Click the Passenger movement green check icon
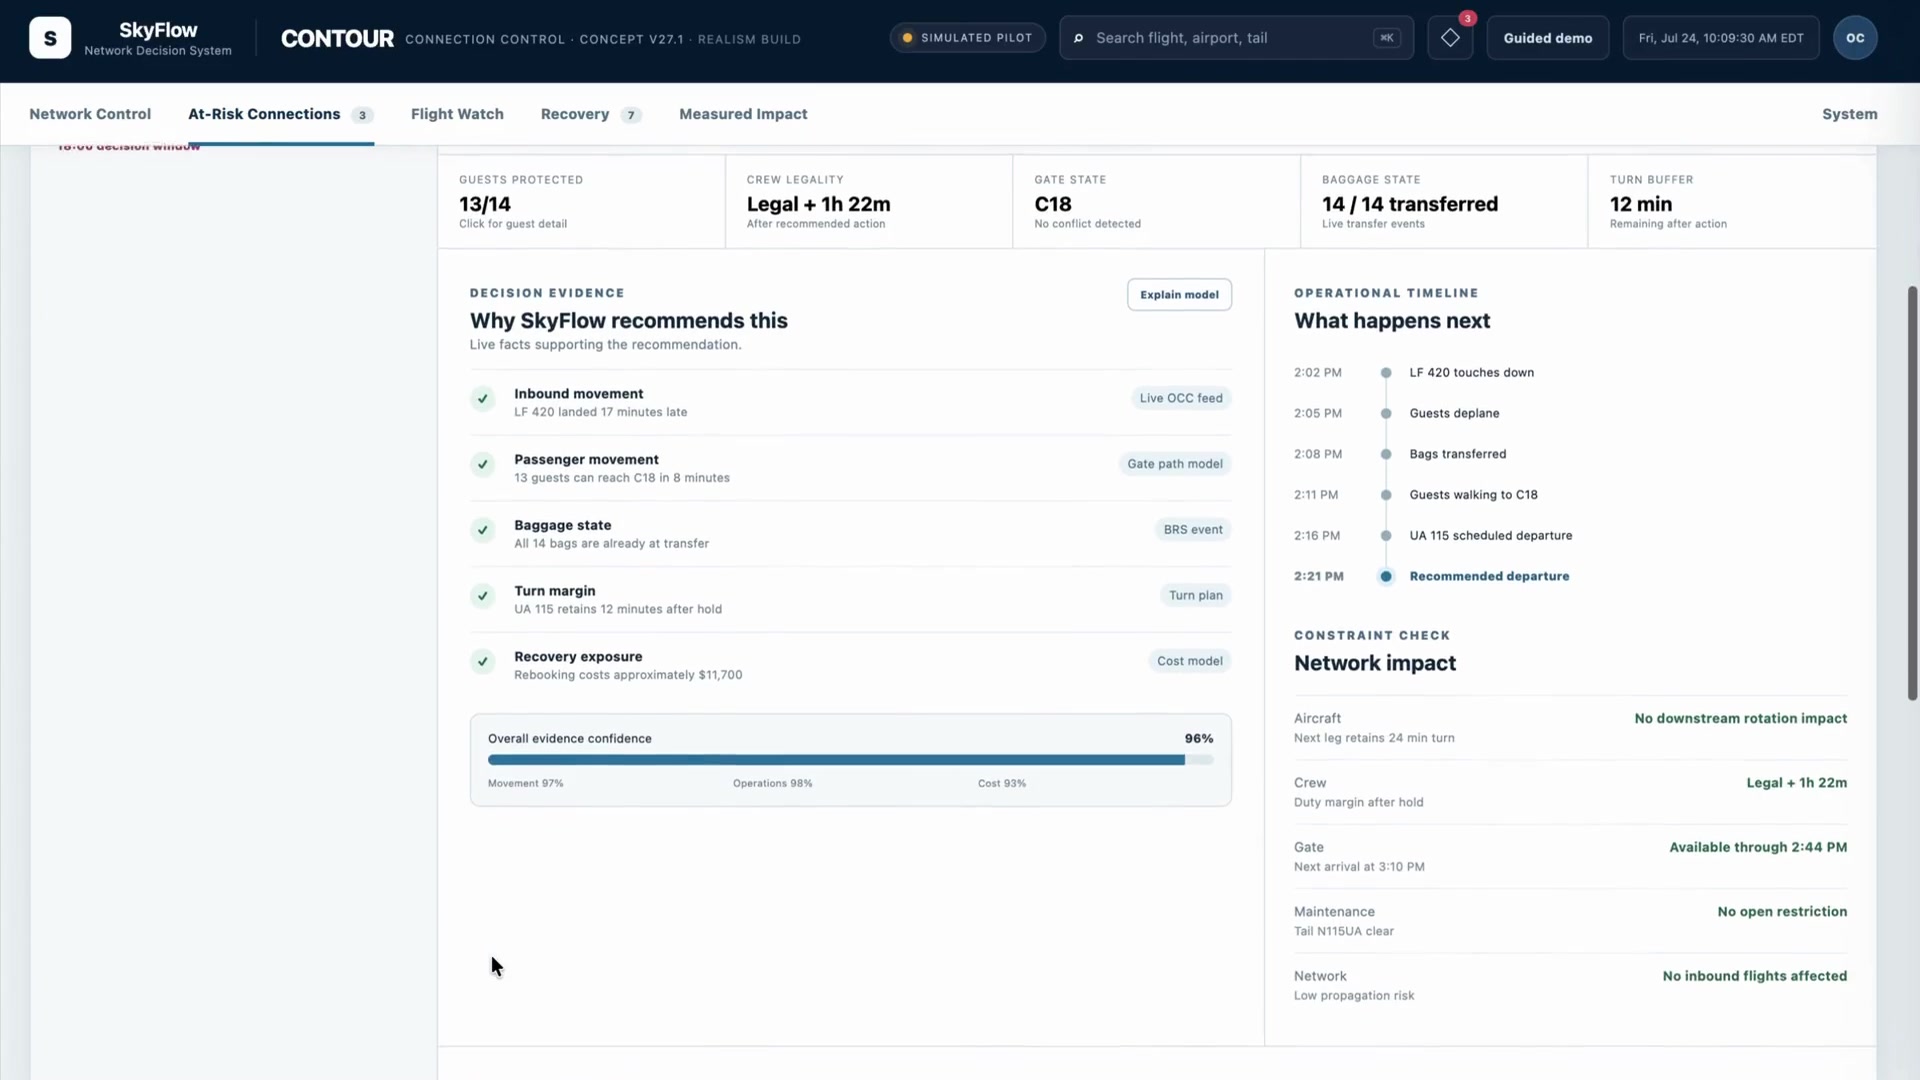The width and height of the screenshot is (1920, 1080). pyautogui.click(x=483, y=465)
